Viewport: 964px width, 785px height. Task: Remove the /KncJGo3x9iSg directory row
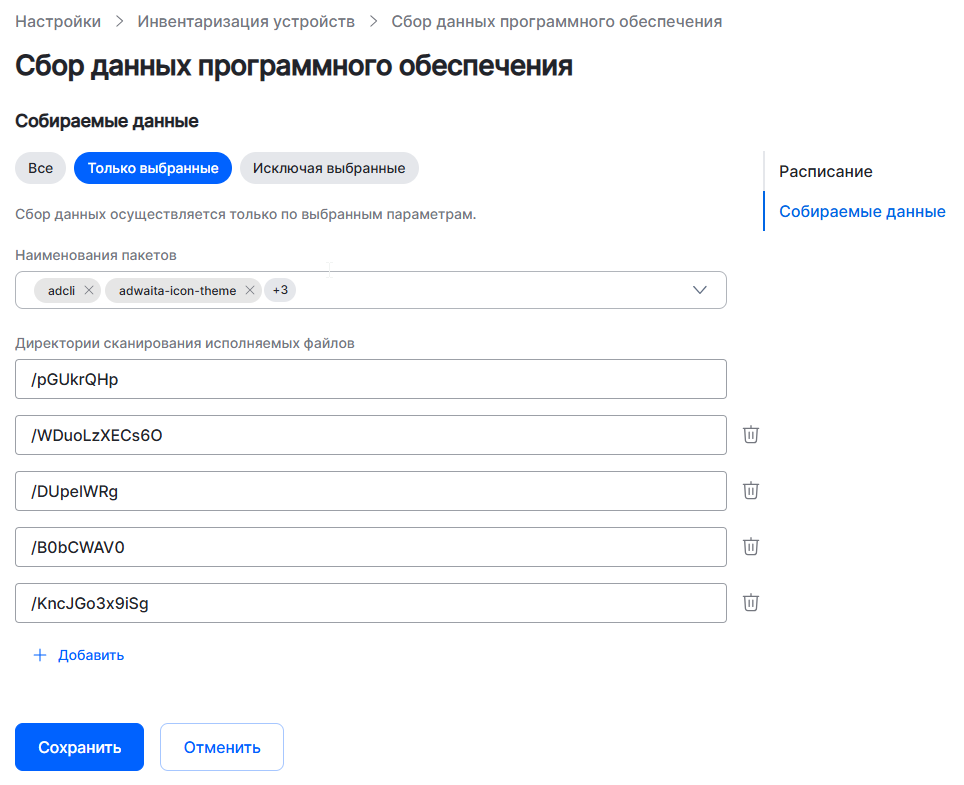click(x=751, y=603)
